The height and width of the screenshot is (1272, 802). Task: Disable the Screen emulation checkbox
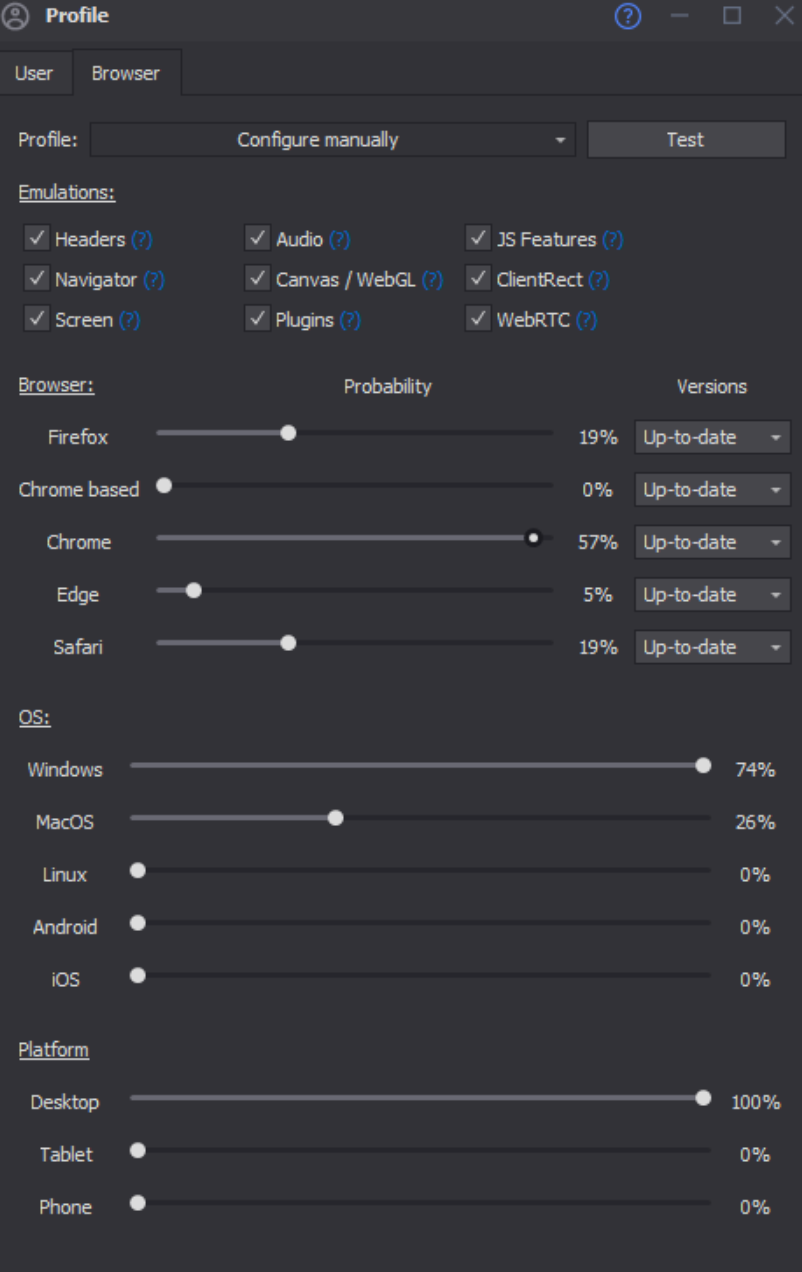pos(37,319)
